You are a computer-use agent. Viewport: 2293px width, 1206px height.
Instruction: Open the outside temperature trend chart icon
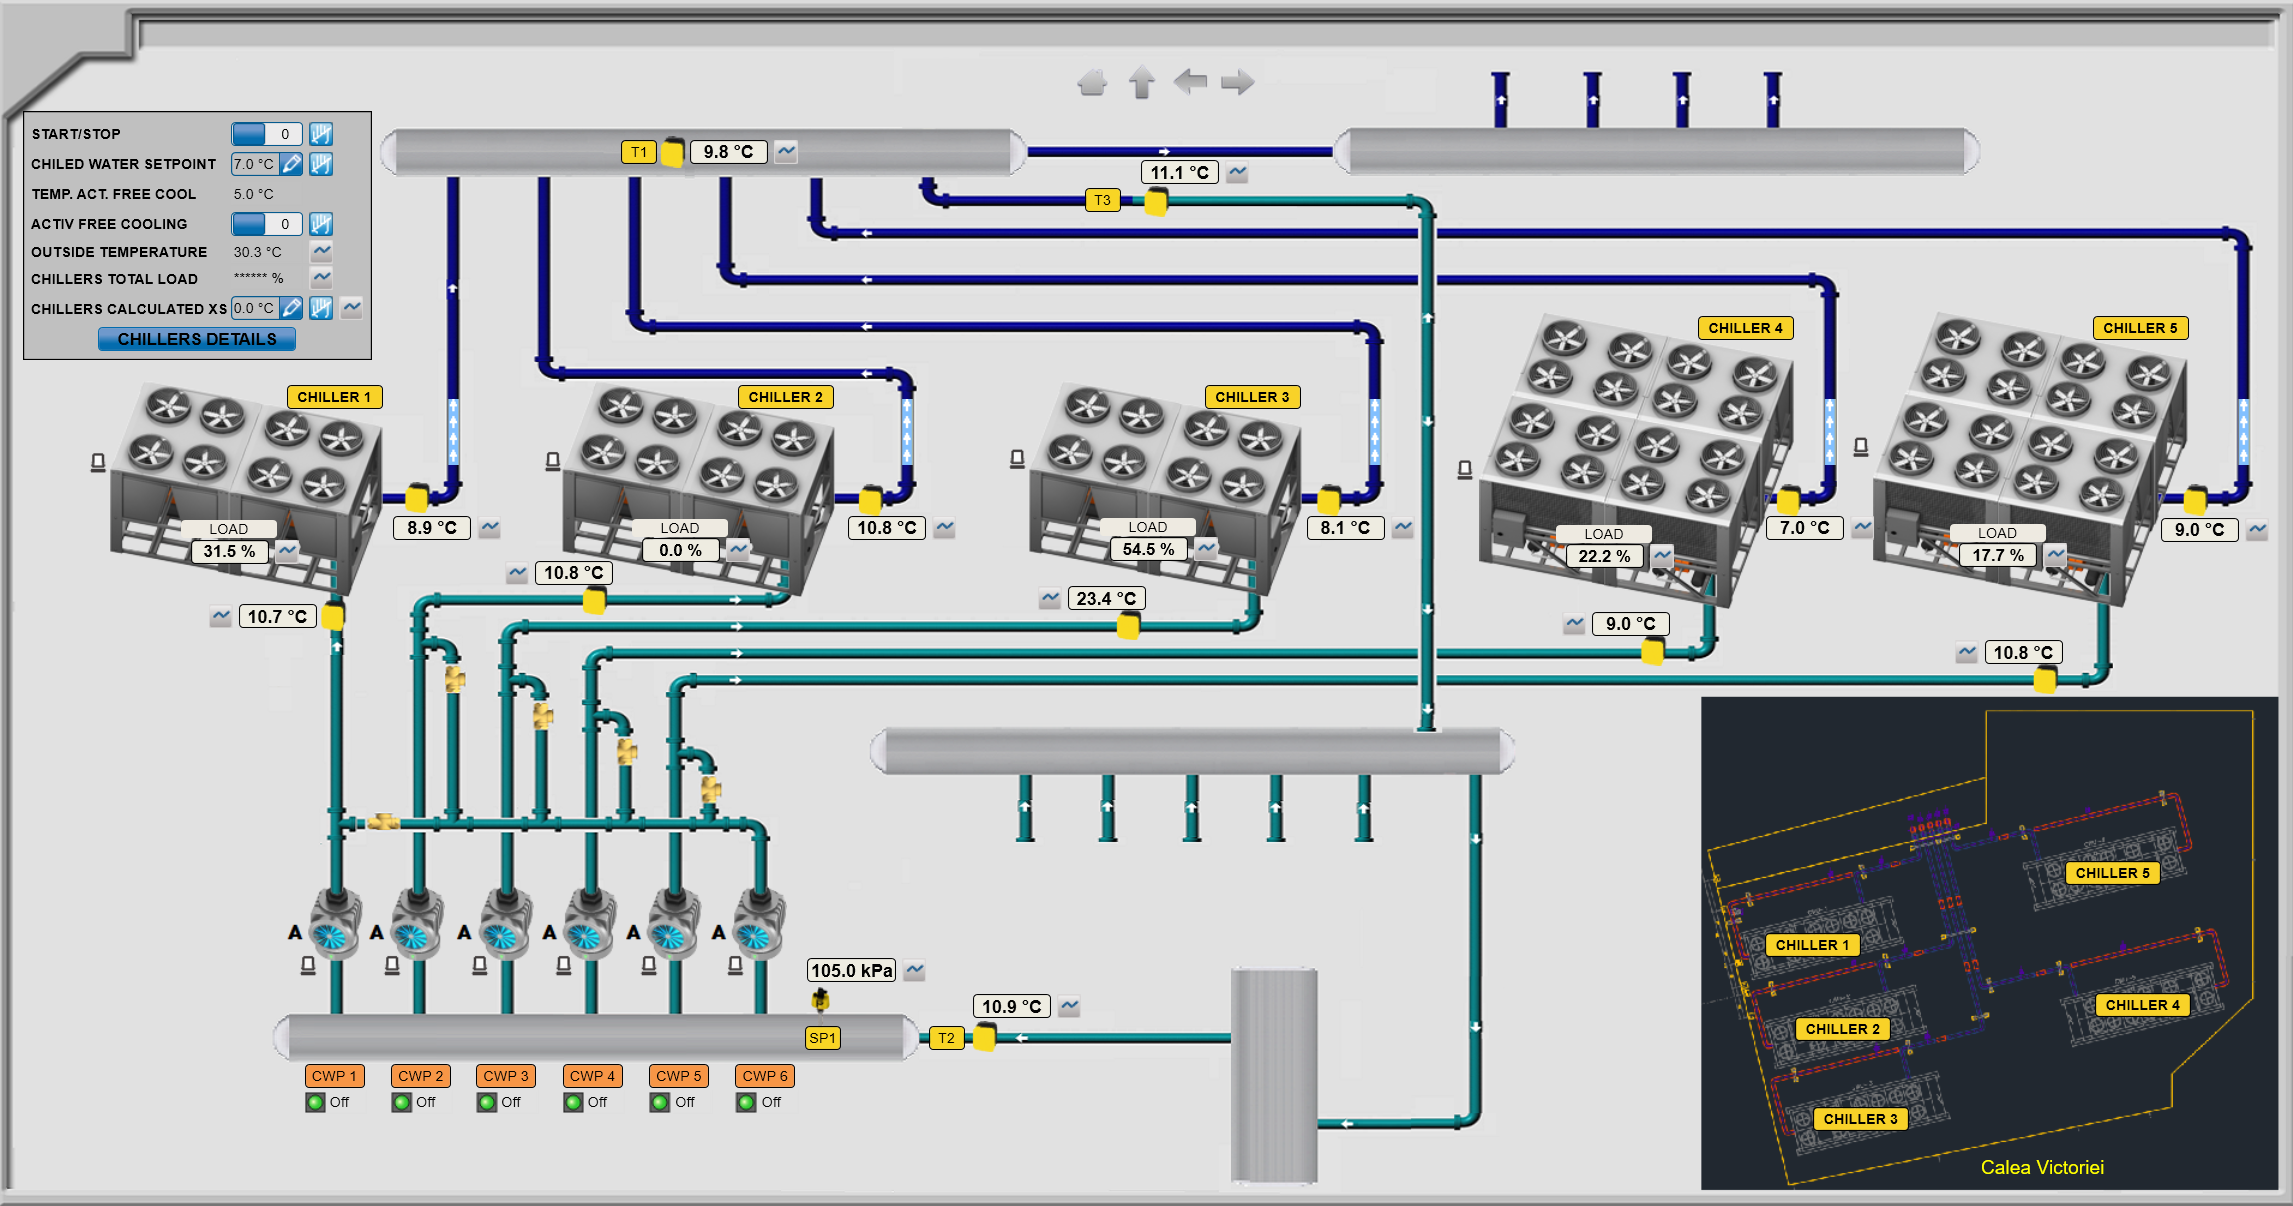pos(321,251)
